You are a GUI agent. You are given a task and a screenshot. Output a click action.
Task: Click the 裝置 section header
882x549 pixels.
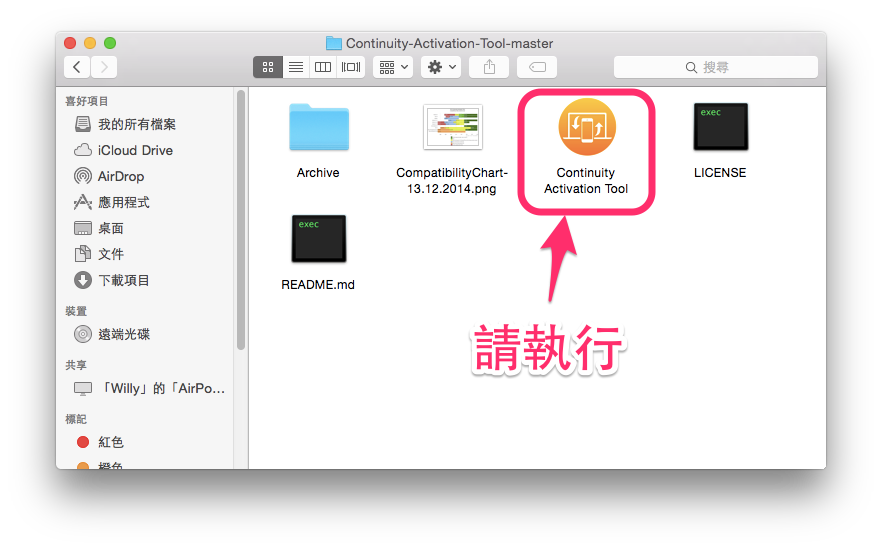tap(76, 311)
